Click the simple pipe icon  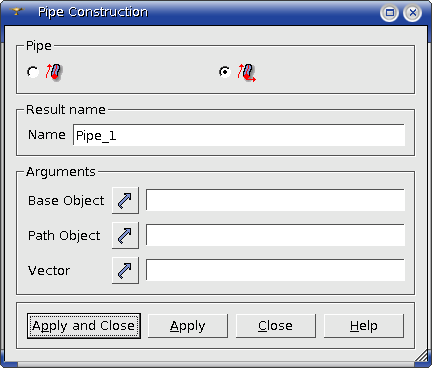pos(54,72)
